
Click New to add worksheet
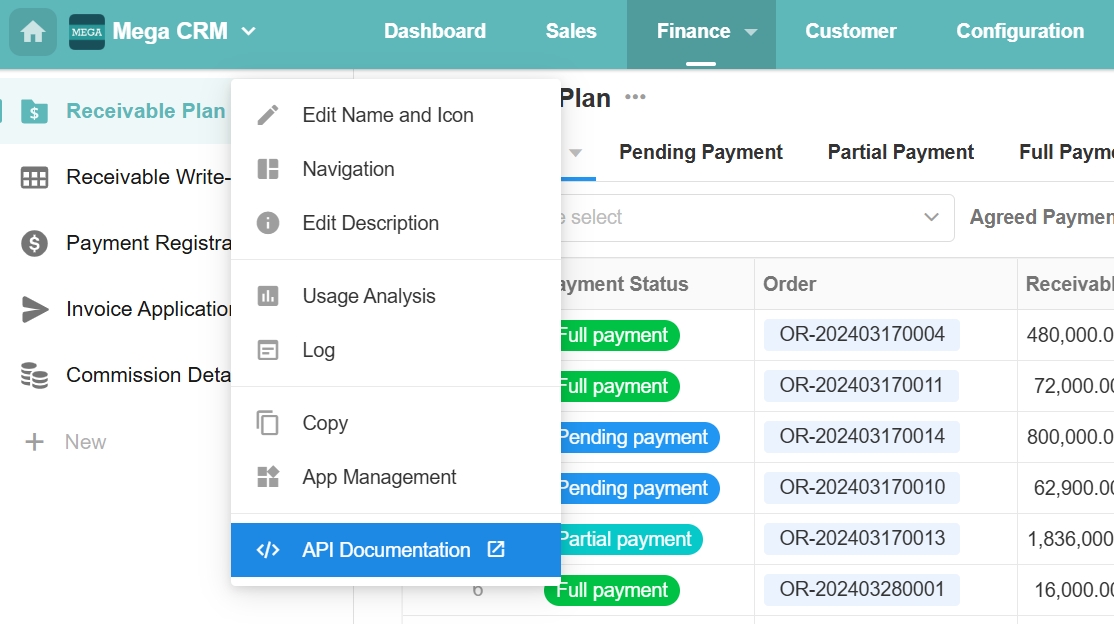(x=85, y=442)
